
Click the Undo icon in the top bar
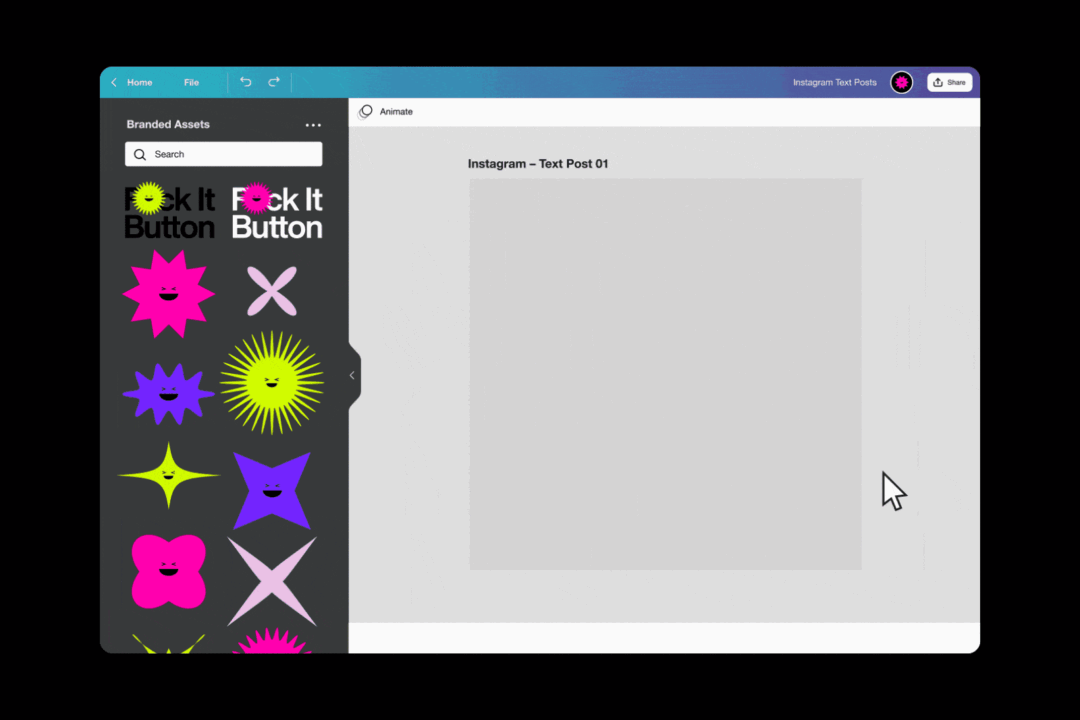[x=245, y=82]
